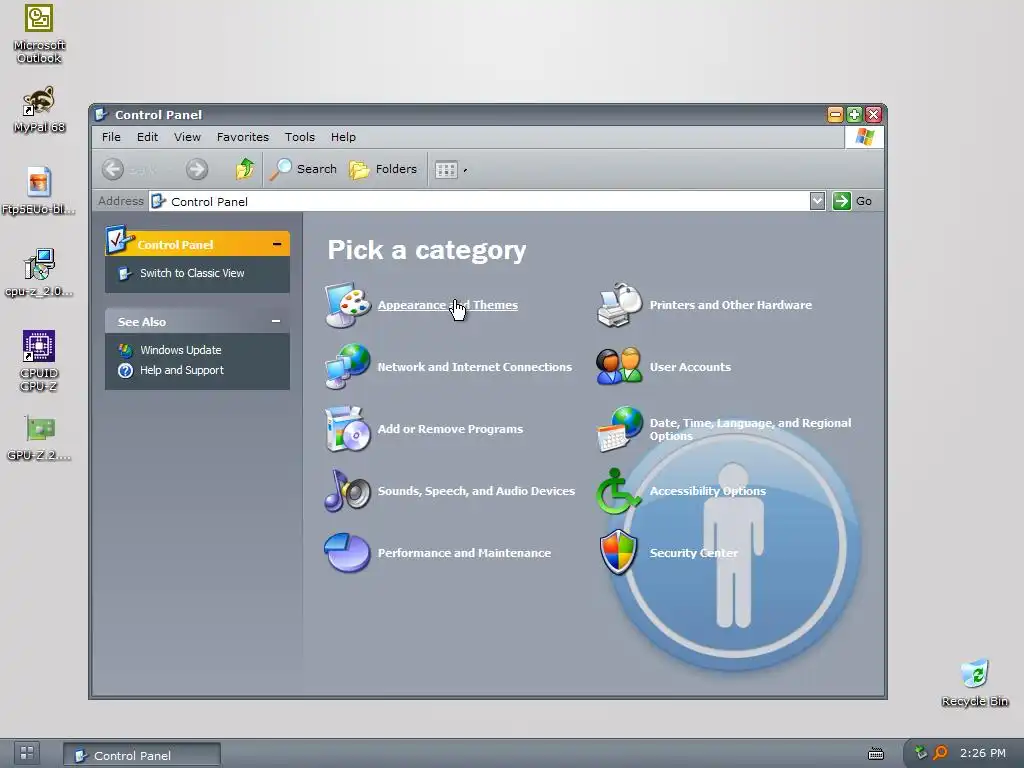The height and width of the screenshot is (768, 1024).
Task: Click the Search toolbar button
Action: click(304, 169)
